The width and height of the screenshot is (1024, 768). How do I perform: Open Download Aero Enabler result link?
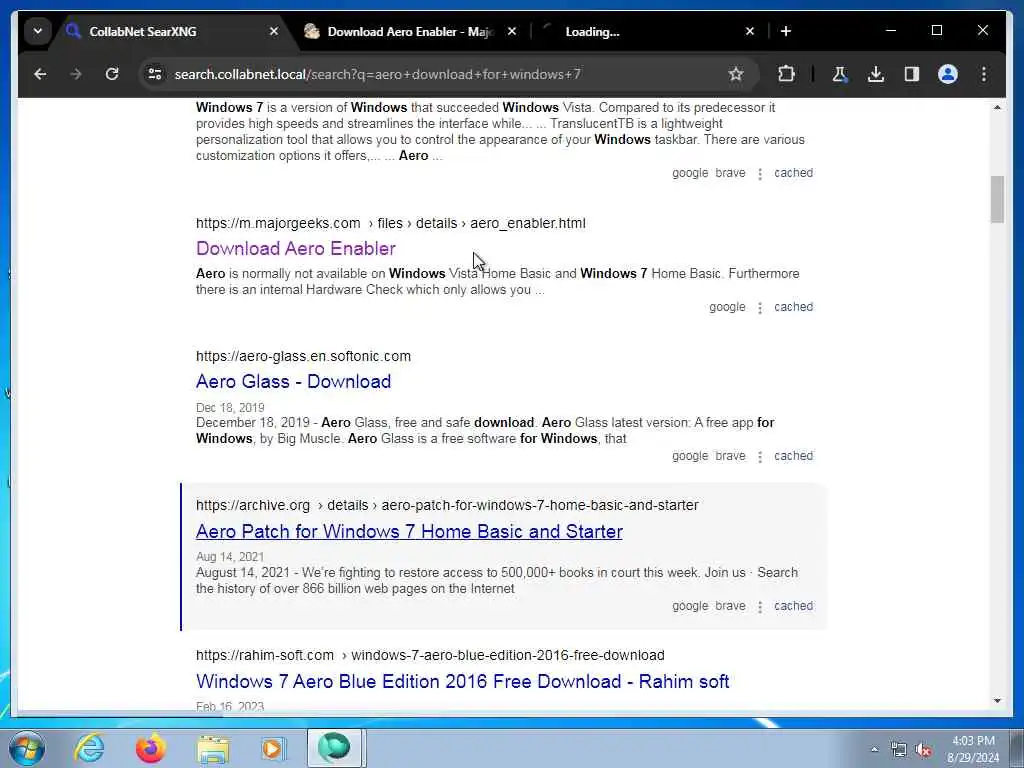[x=296, y=249]
